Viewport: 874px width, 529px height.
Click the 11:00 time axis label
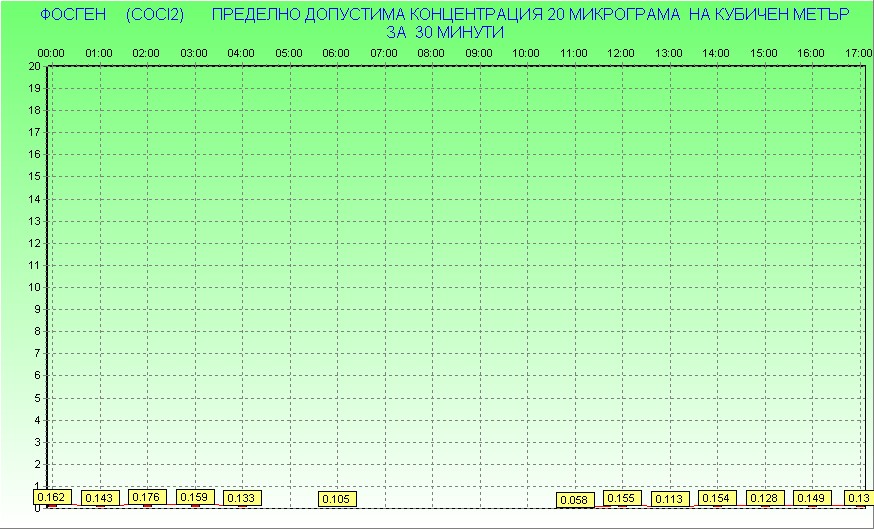(573, 53)
